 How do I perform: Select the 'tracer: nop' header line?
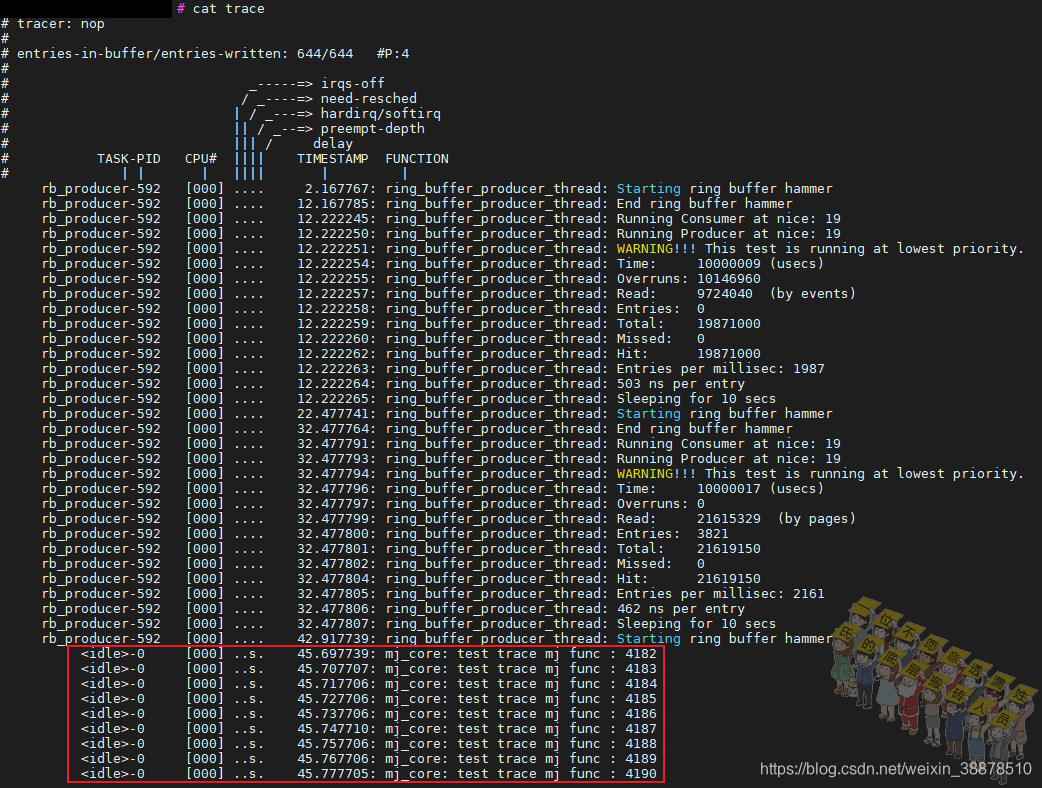[x=62, y=23]
